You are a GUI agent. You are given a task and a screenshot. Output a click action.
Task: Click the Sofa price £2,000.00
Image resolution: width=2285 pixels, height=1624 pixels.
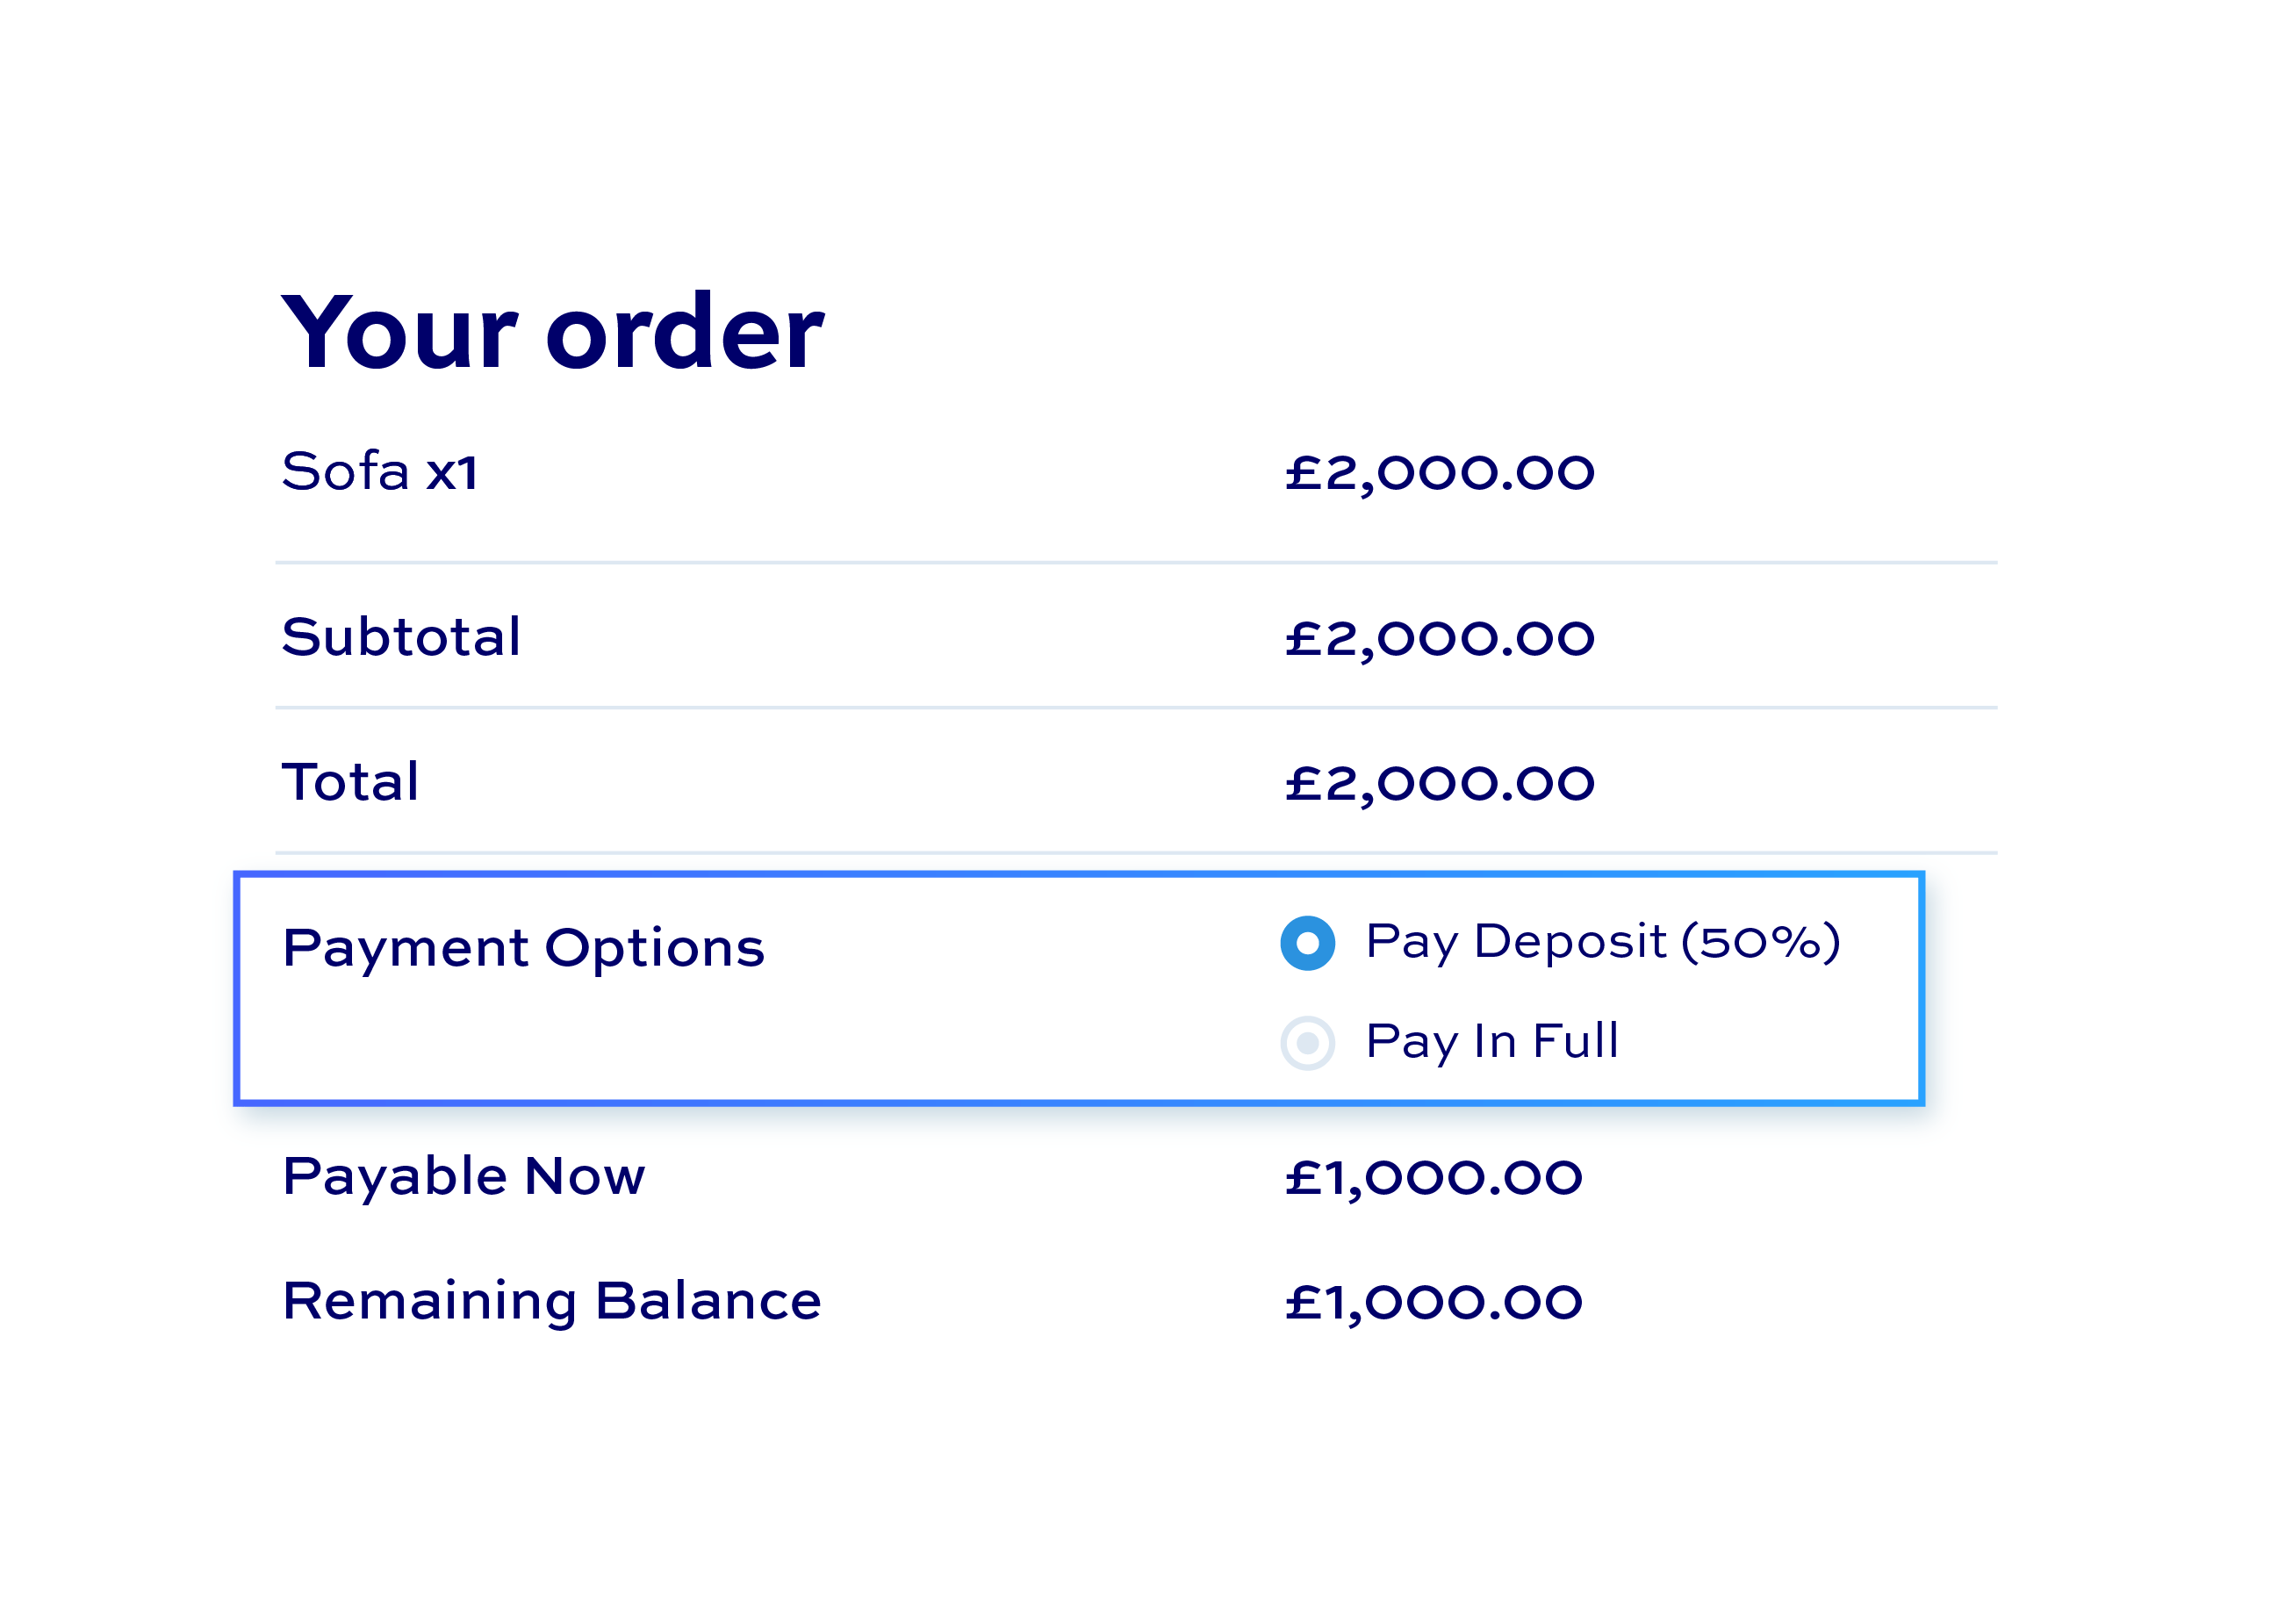pyautogui.click(x=1439, y=473)
